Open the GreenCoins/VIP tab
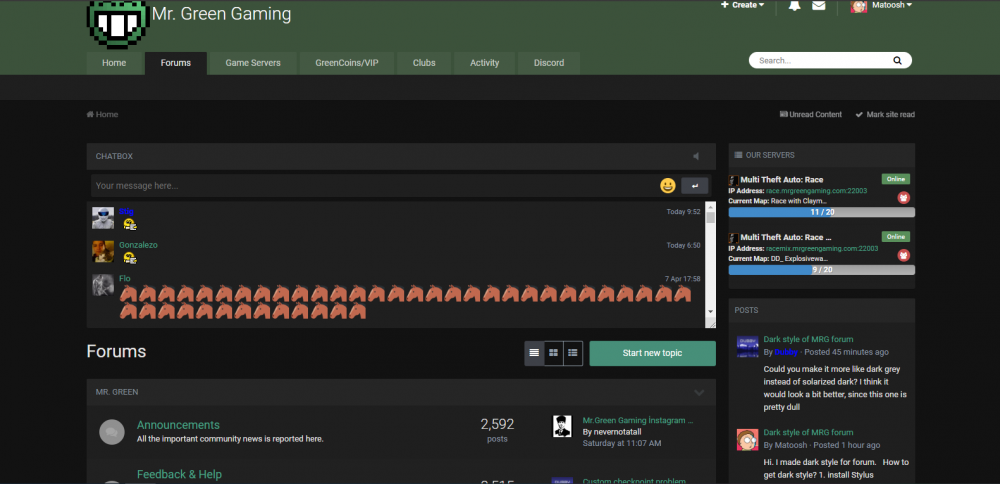Image resolution: width=1000 pixels, height=484 pixels. pyautogui.click(x=347, y=63)
